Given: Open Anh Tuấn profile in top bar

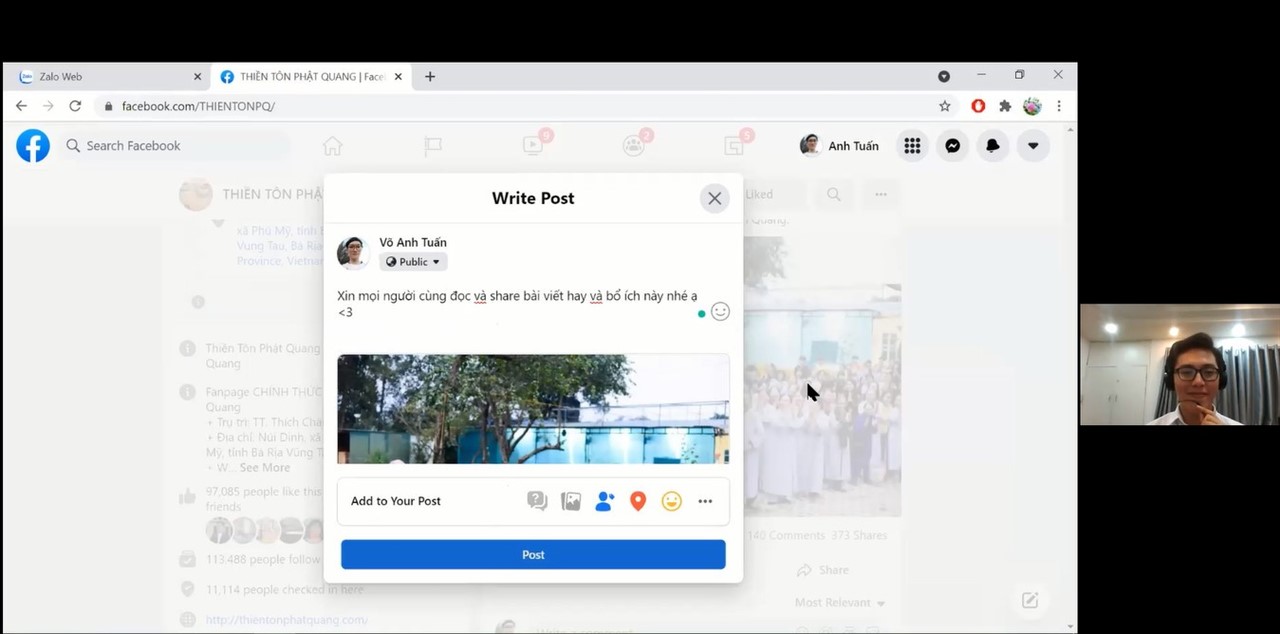Looking at the screenshot, I should tap(840, 146).
